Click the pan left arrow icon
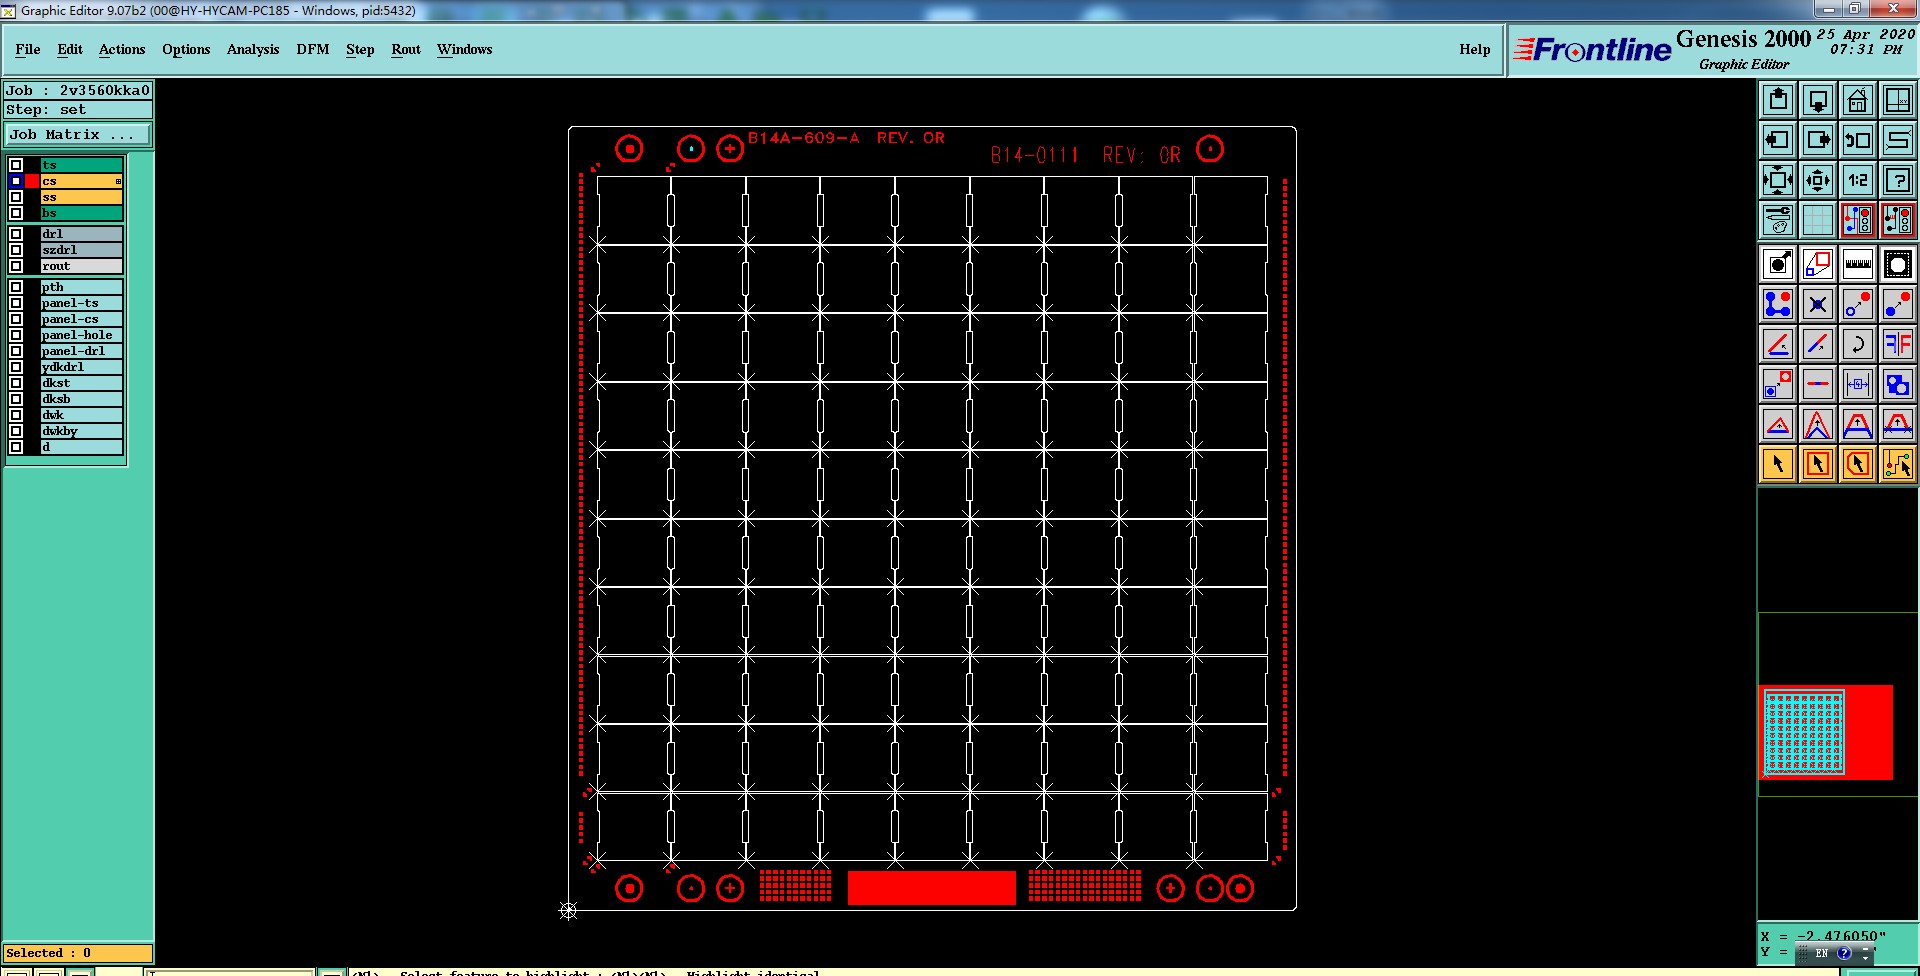The width and height of the screenshot is (1920, 976). (x=1778, y=140)
